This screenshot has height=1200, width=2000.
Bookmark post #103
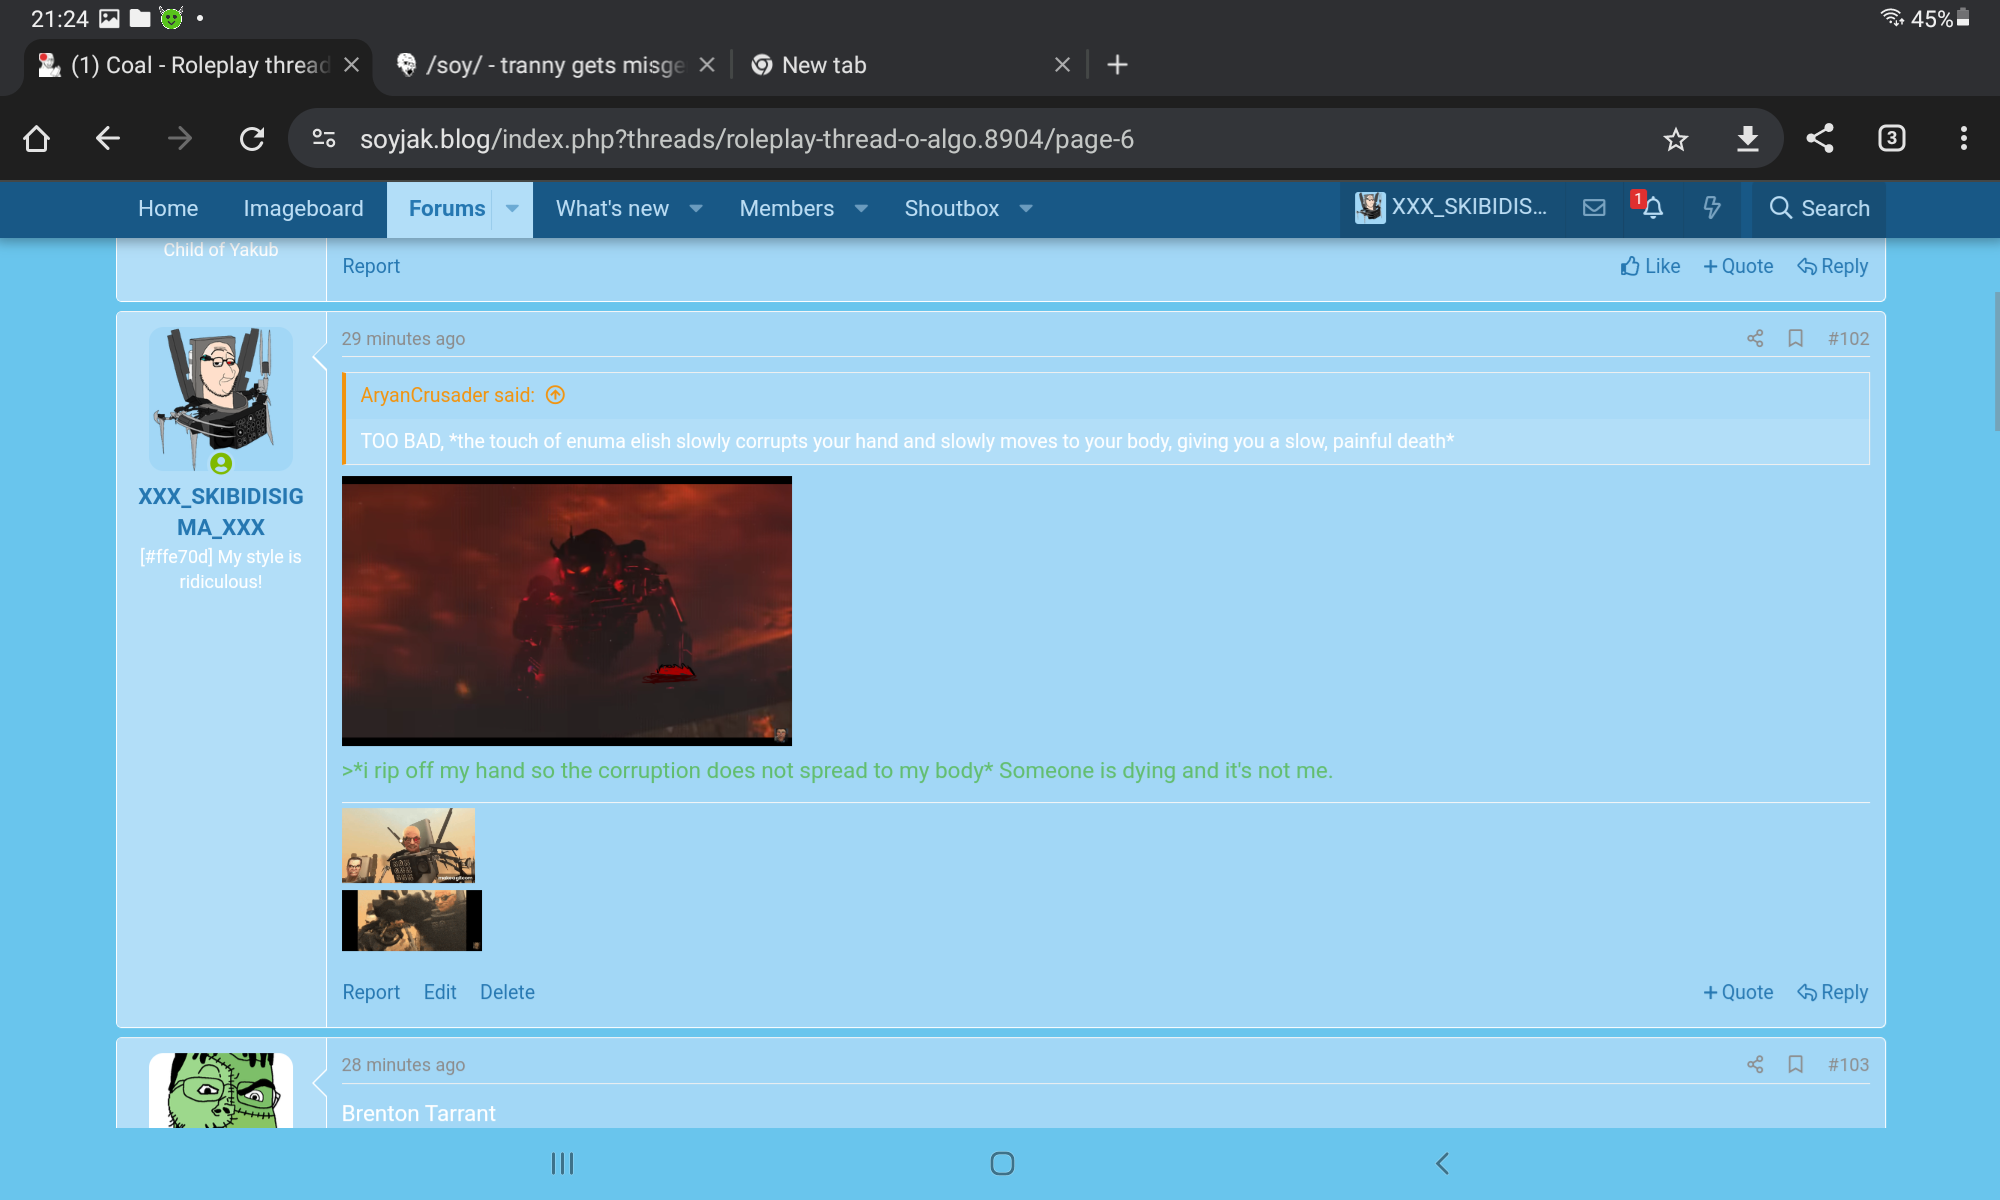coord(1796,1065)
